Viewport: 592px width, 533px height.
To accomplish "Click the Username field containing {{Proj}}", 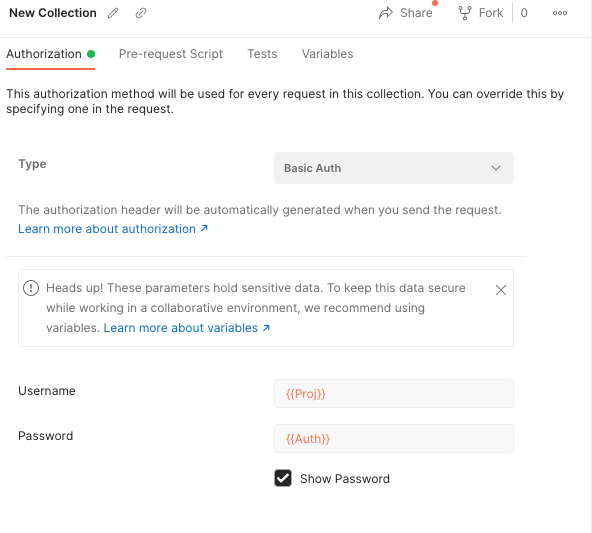I will [394, 394].
